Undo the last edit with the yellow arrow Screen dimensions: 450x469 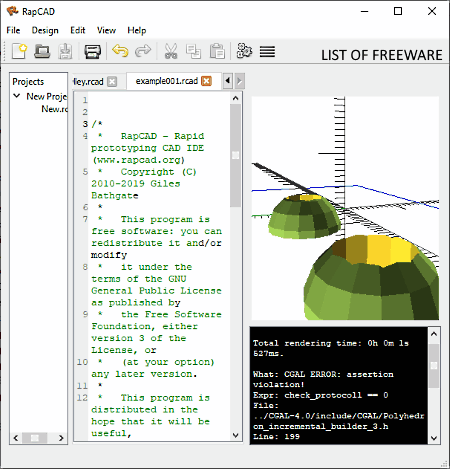120,51
